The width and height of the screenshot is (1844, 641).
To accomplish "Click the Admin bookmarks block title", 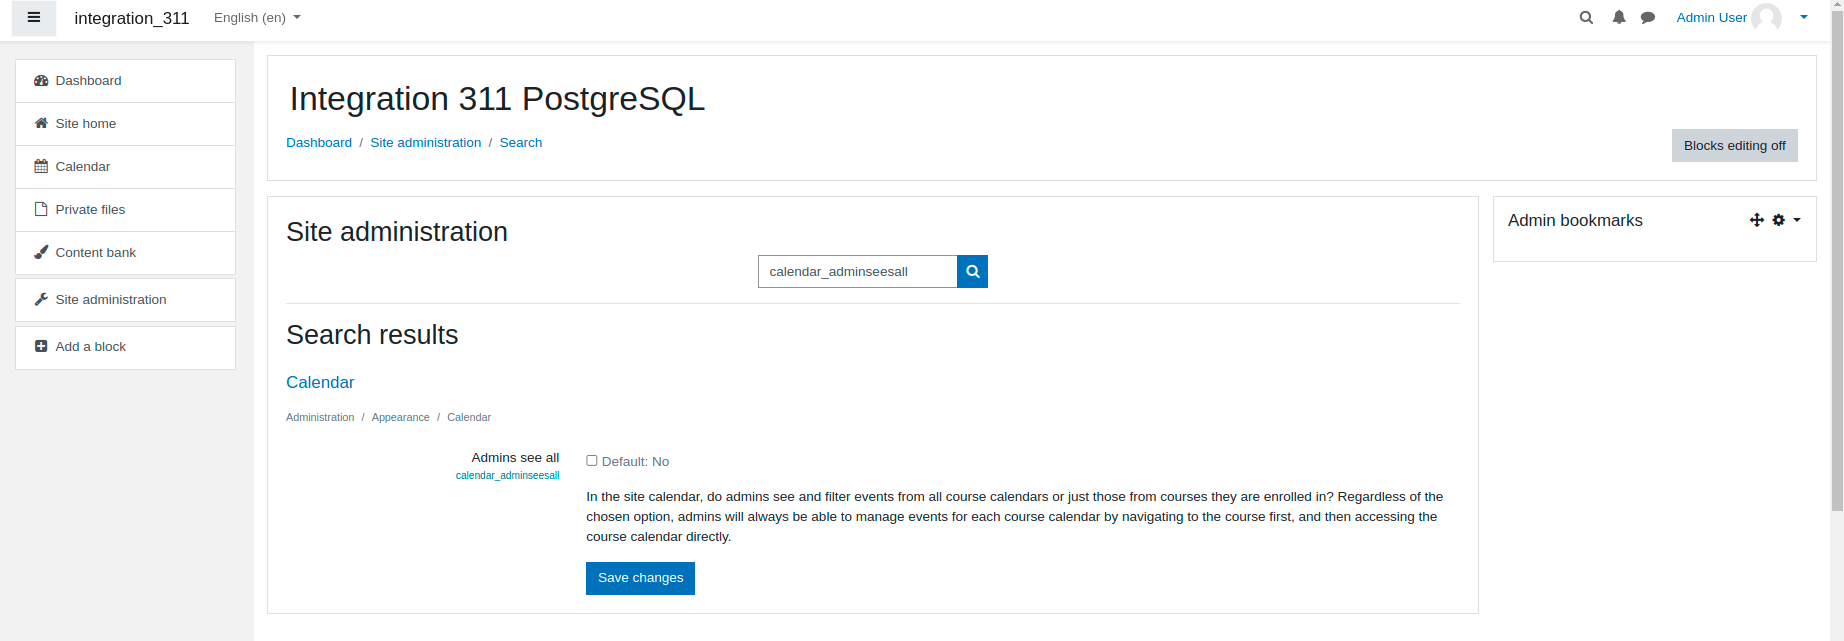I will (x=1575, y=221).
